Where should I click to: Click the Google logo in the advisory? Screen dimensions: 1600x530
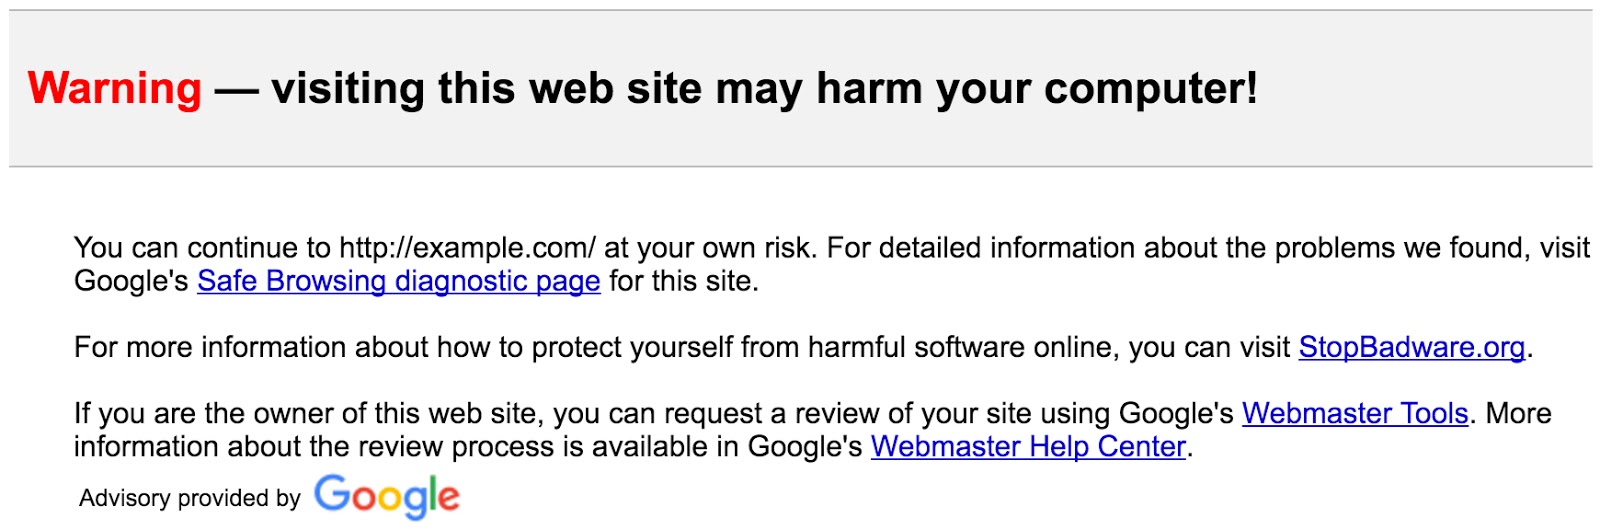tap(387, 496)
